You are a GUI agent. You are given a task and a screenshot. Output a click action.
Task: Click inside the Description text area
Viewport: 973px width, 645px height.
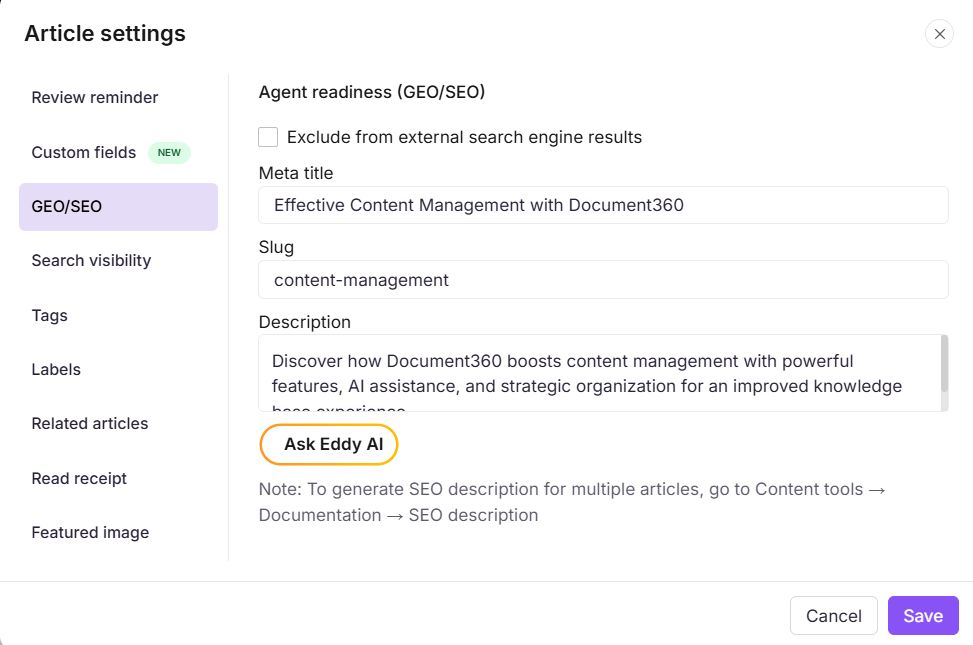click(599, 373)
